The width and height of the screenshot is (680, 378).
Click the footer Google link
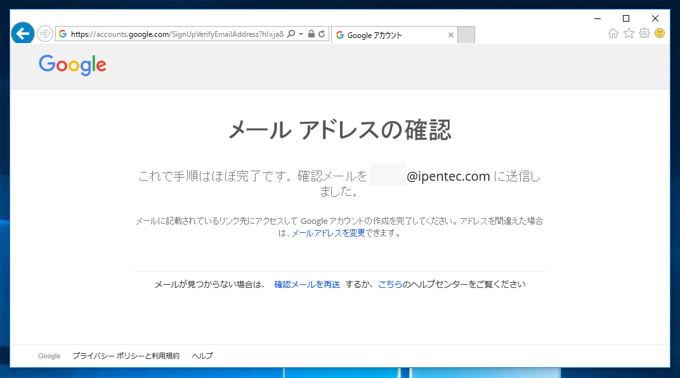(x=49, y=356)
